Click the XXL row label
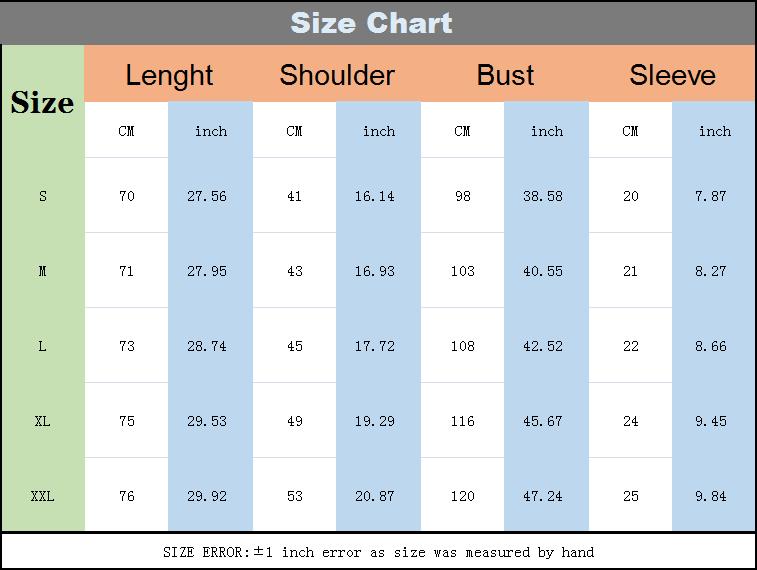This screenshot has height=570, width=757. coord(43,496)
